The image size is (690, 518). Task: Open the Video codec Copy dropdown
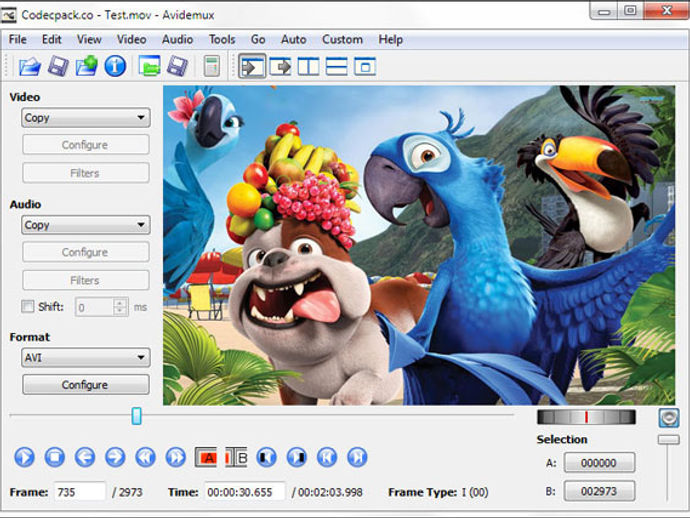tap(86, 118)
